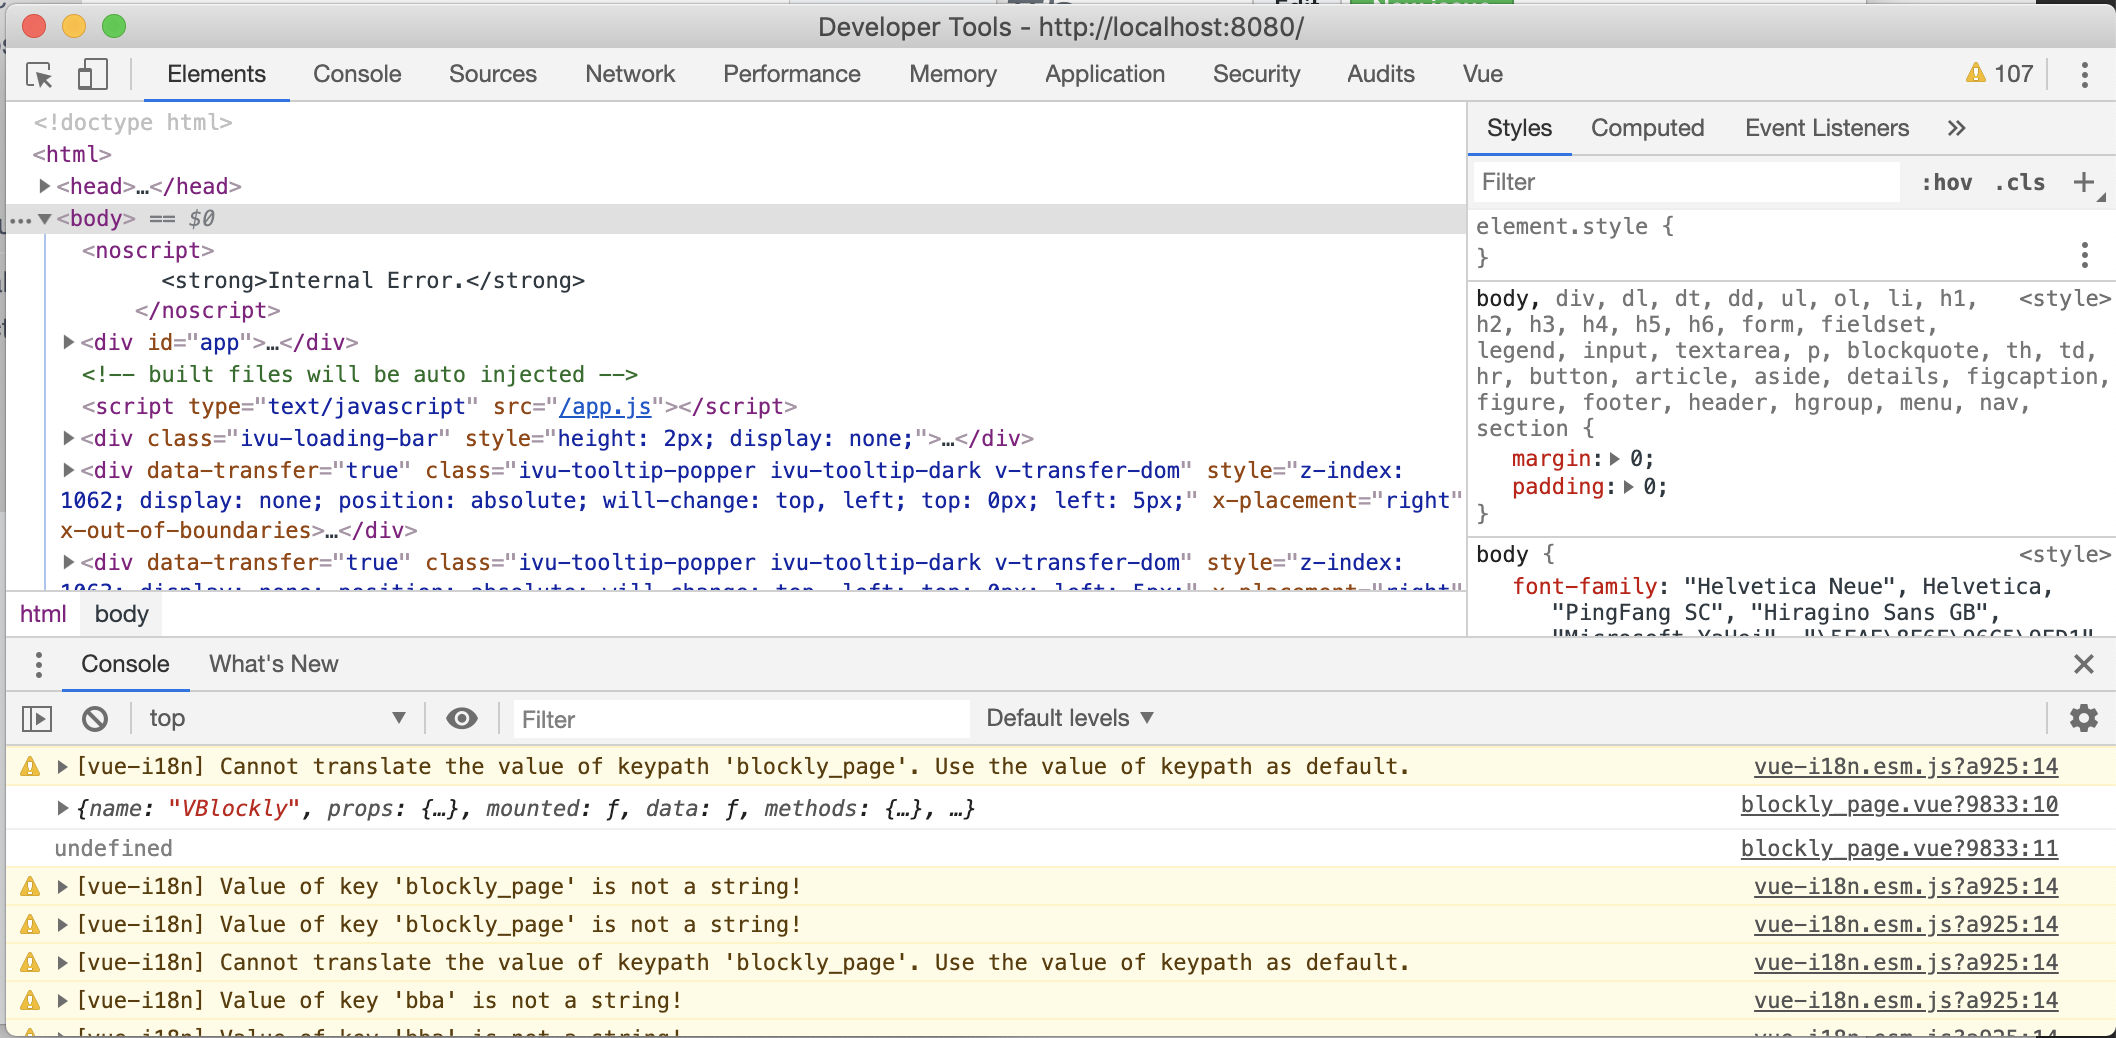Image resolution: width=2116 pixels, height=1038 pixels.
Task: Create a live expression with eye icon
Action: coord(460,718)
